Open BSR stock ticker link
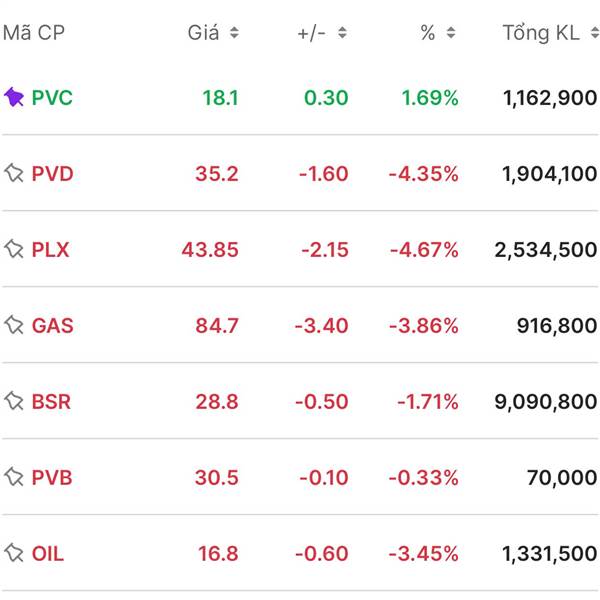Image resolution: width=600 pixels, height=600 pixels. (51, 402)
